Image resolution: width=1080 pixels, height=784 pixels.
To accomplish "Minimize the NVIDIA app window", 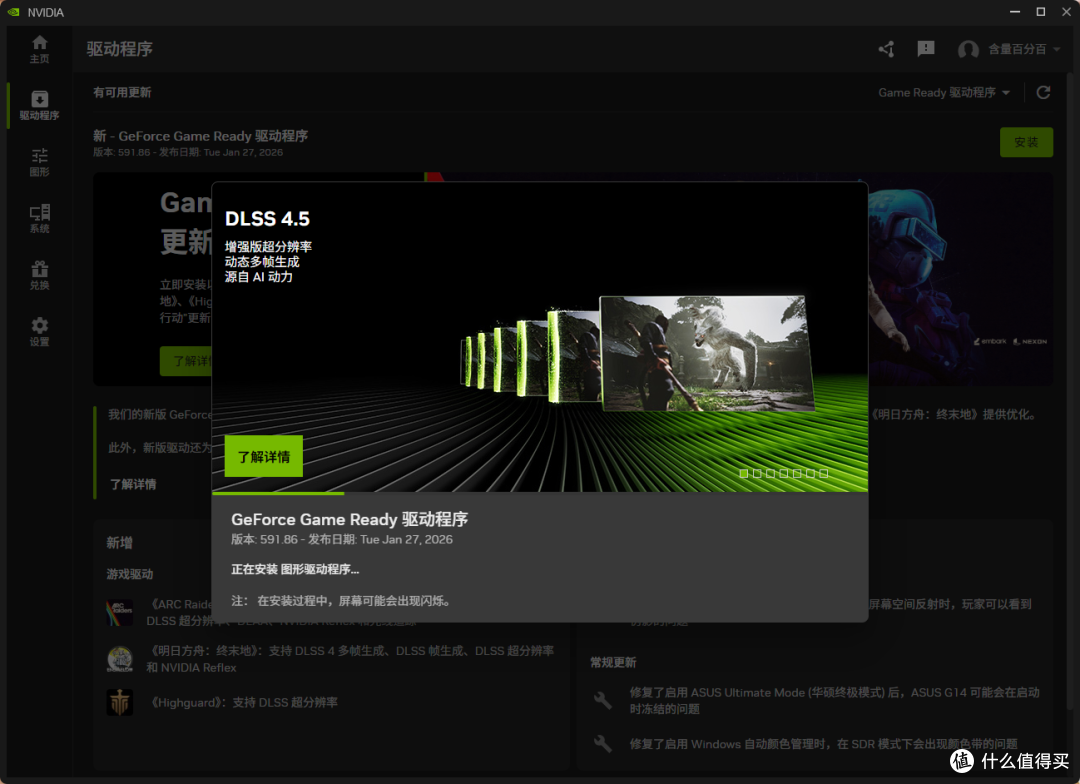I will click(x=1015, y=12).
